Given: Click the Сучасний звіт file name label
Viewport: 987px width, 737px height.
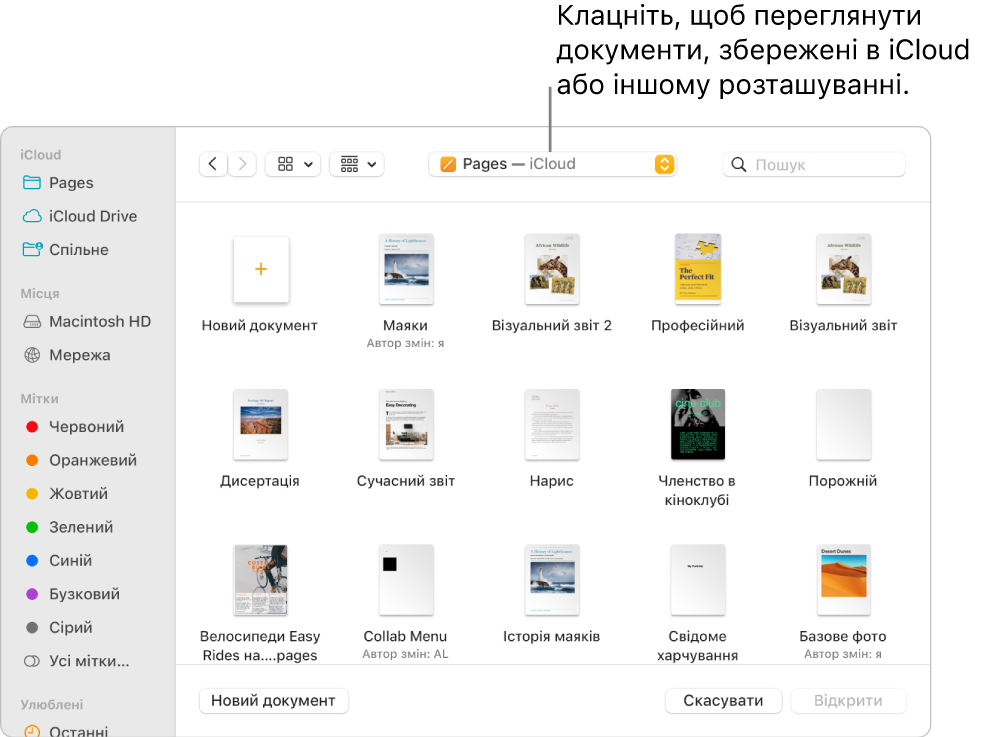Looking at the screenshot, I should tap(406, 481).
